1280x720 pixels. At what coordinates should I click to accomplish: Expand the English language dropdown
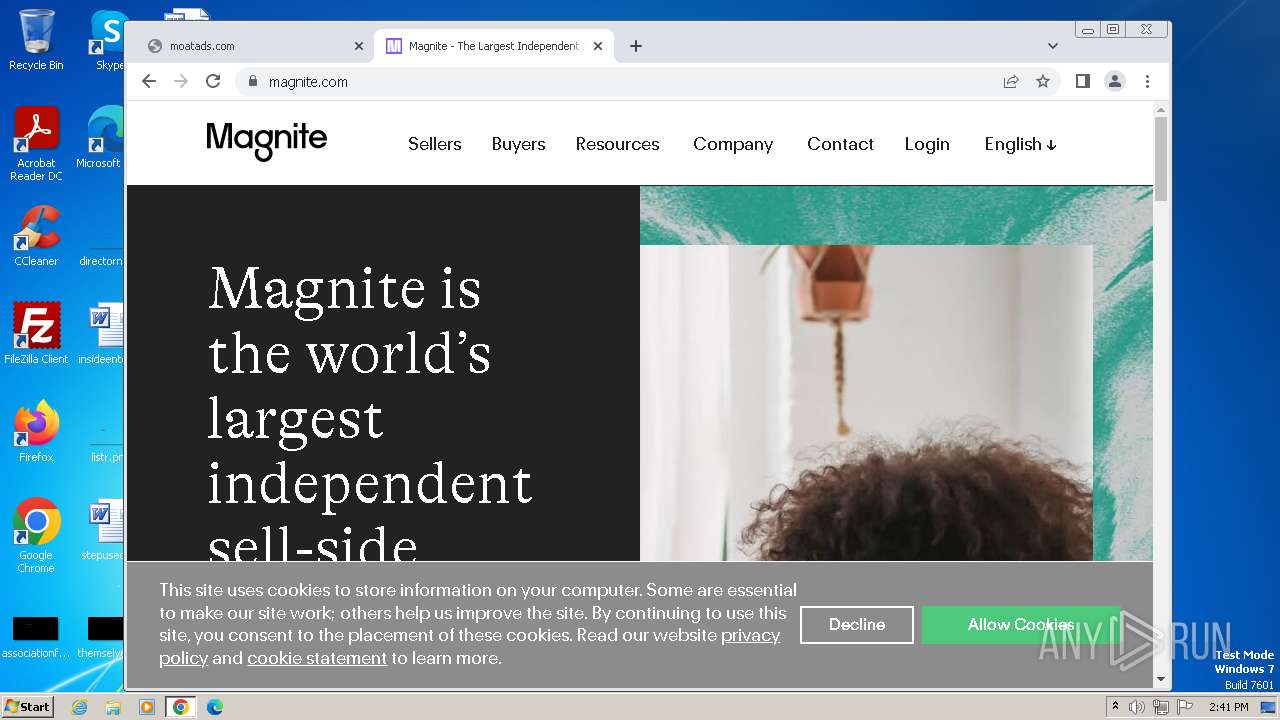click(1020, 144)
